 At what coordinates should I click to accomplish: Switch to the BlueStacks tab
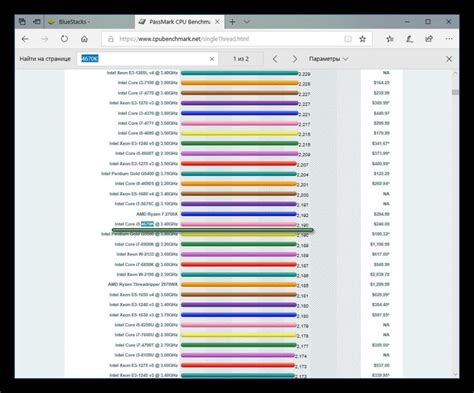(89, 22)
